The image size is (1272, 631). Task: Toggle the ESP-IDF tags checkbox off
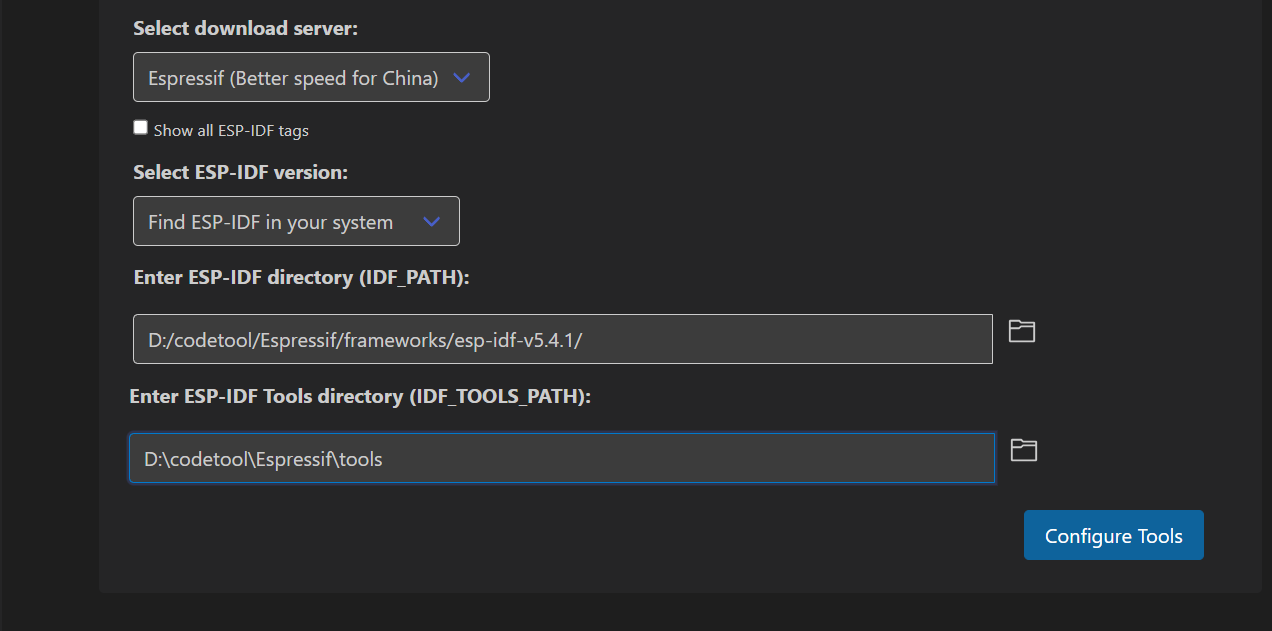coord(140,126)
